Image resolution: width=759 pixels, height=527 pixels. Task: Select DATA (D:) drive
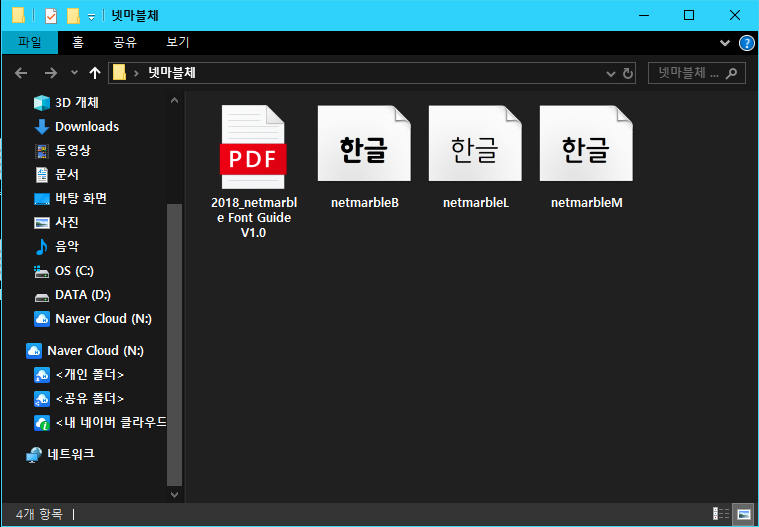coord(83,295)
